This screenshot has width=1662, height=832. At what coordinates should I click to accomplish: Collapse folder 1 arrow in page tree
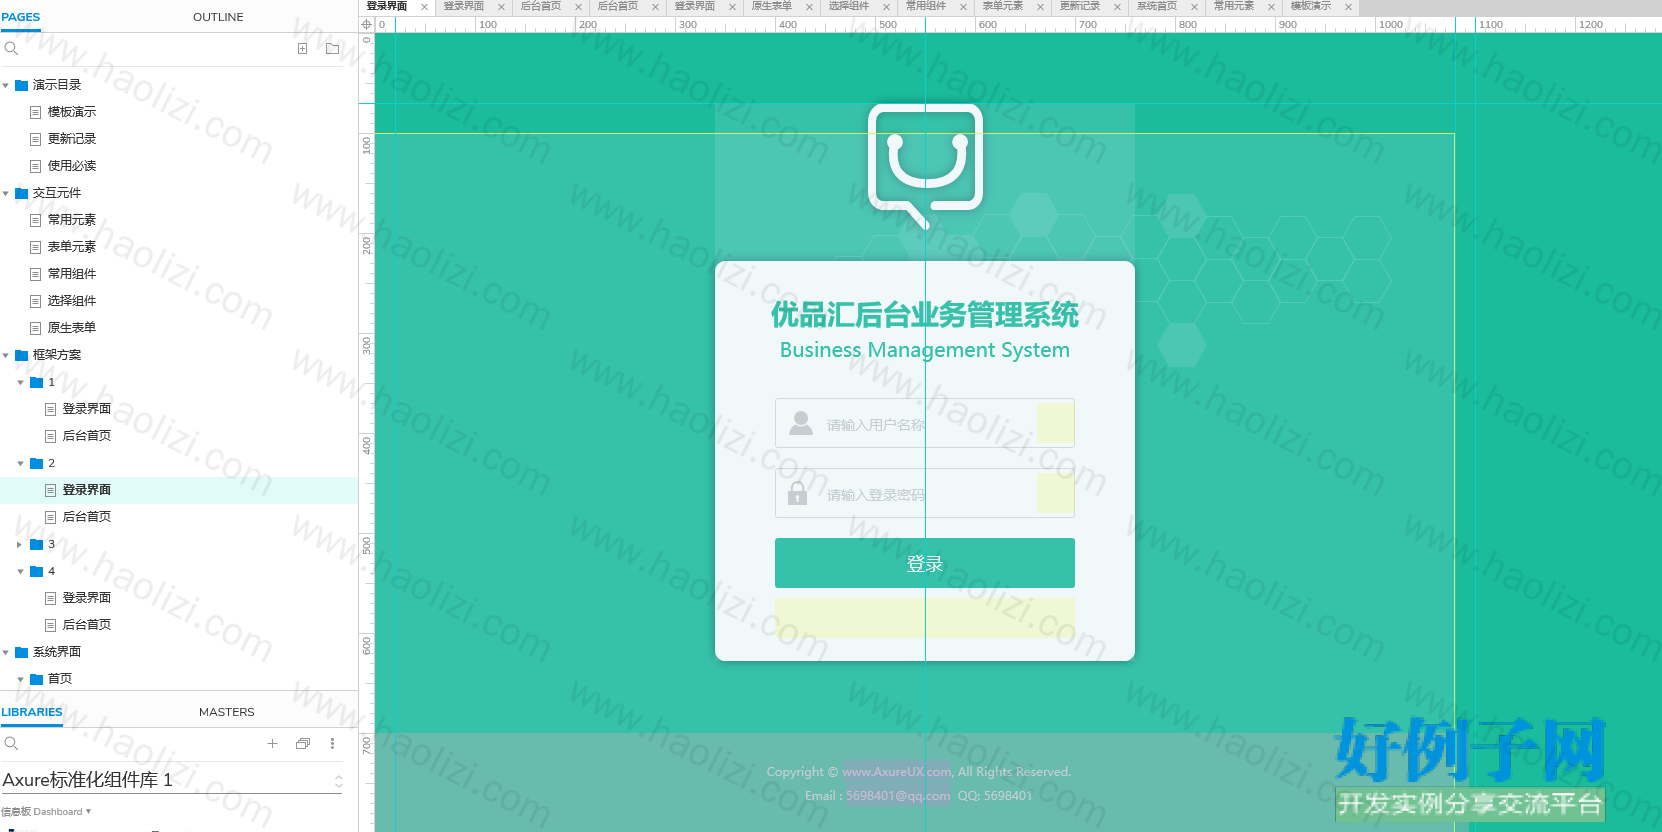(20, 382)
